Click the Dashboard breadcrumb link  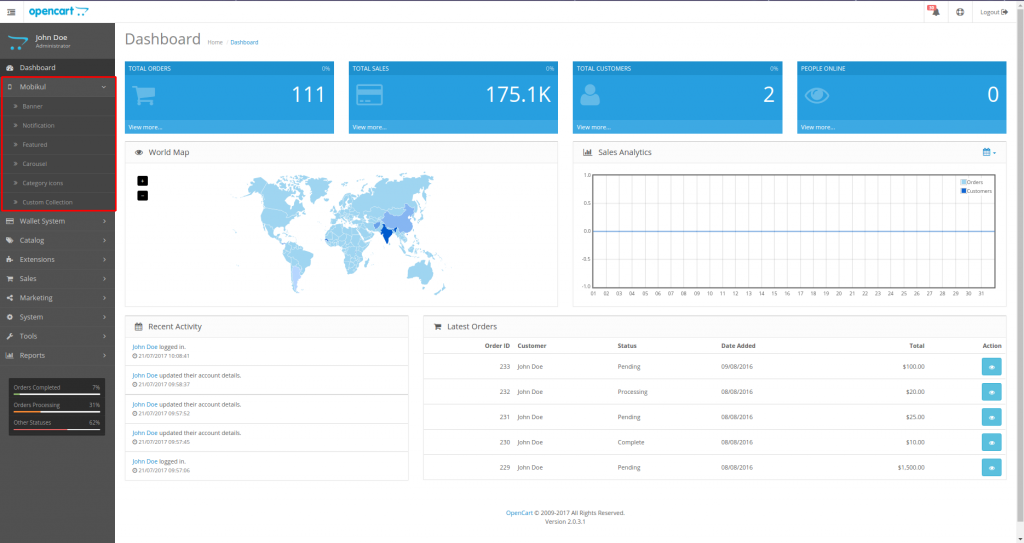point(244,42)
